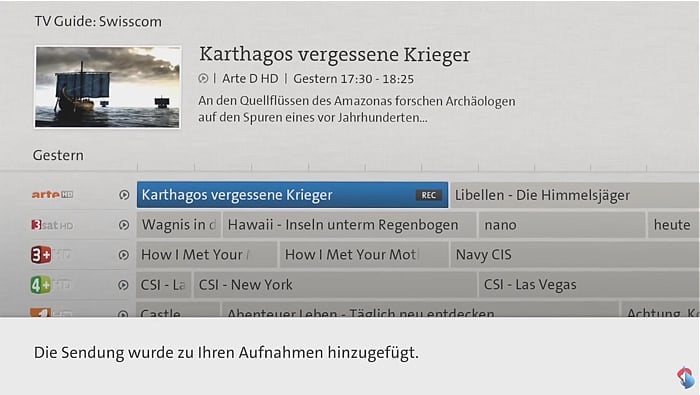The width and height of the screenshot is (700, 395).
Task: Click the replay icon beside 4+
Action: click(x=123, y=285)
